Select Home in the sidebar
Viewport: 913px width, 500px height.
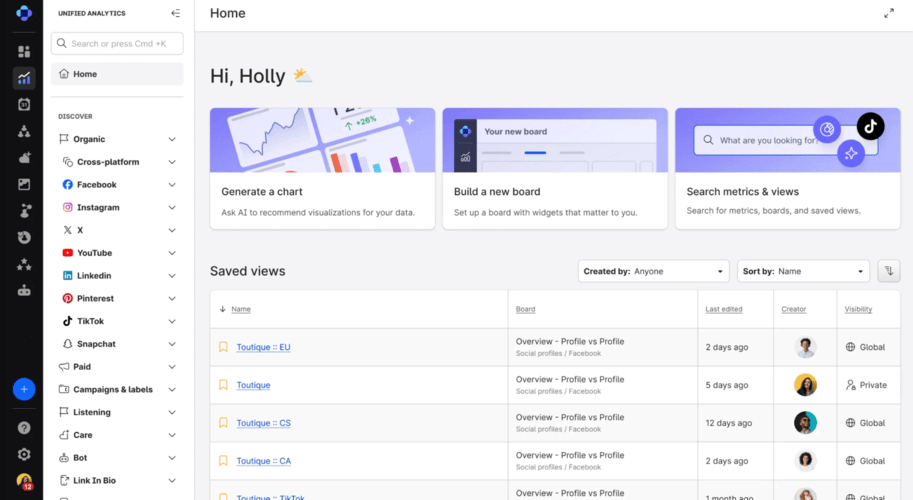click(117, 74)
